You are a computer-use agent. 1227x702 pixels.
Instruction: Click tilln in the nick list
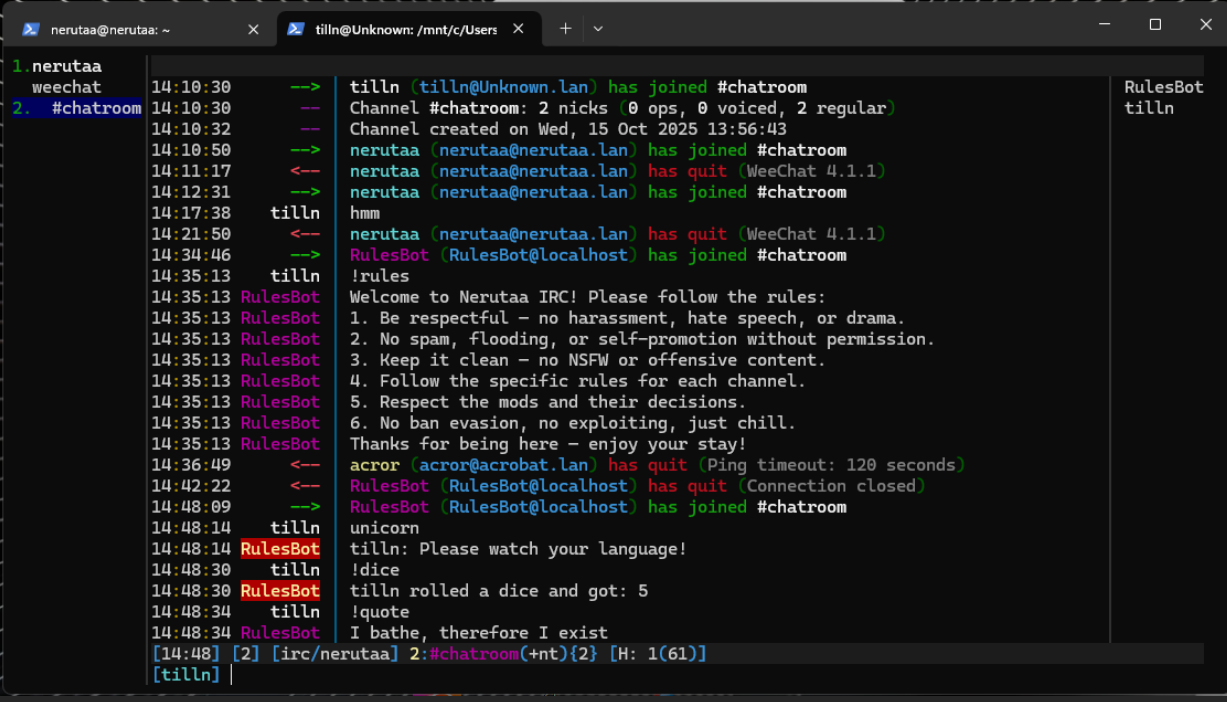click(1149, 108)
